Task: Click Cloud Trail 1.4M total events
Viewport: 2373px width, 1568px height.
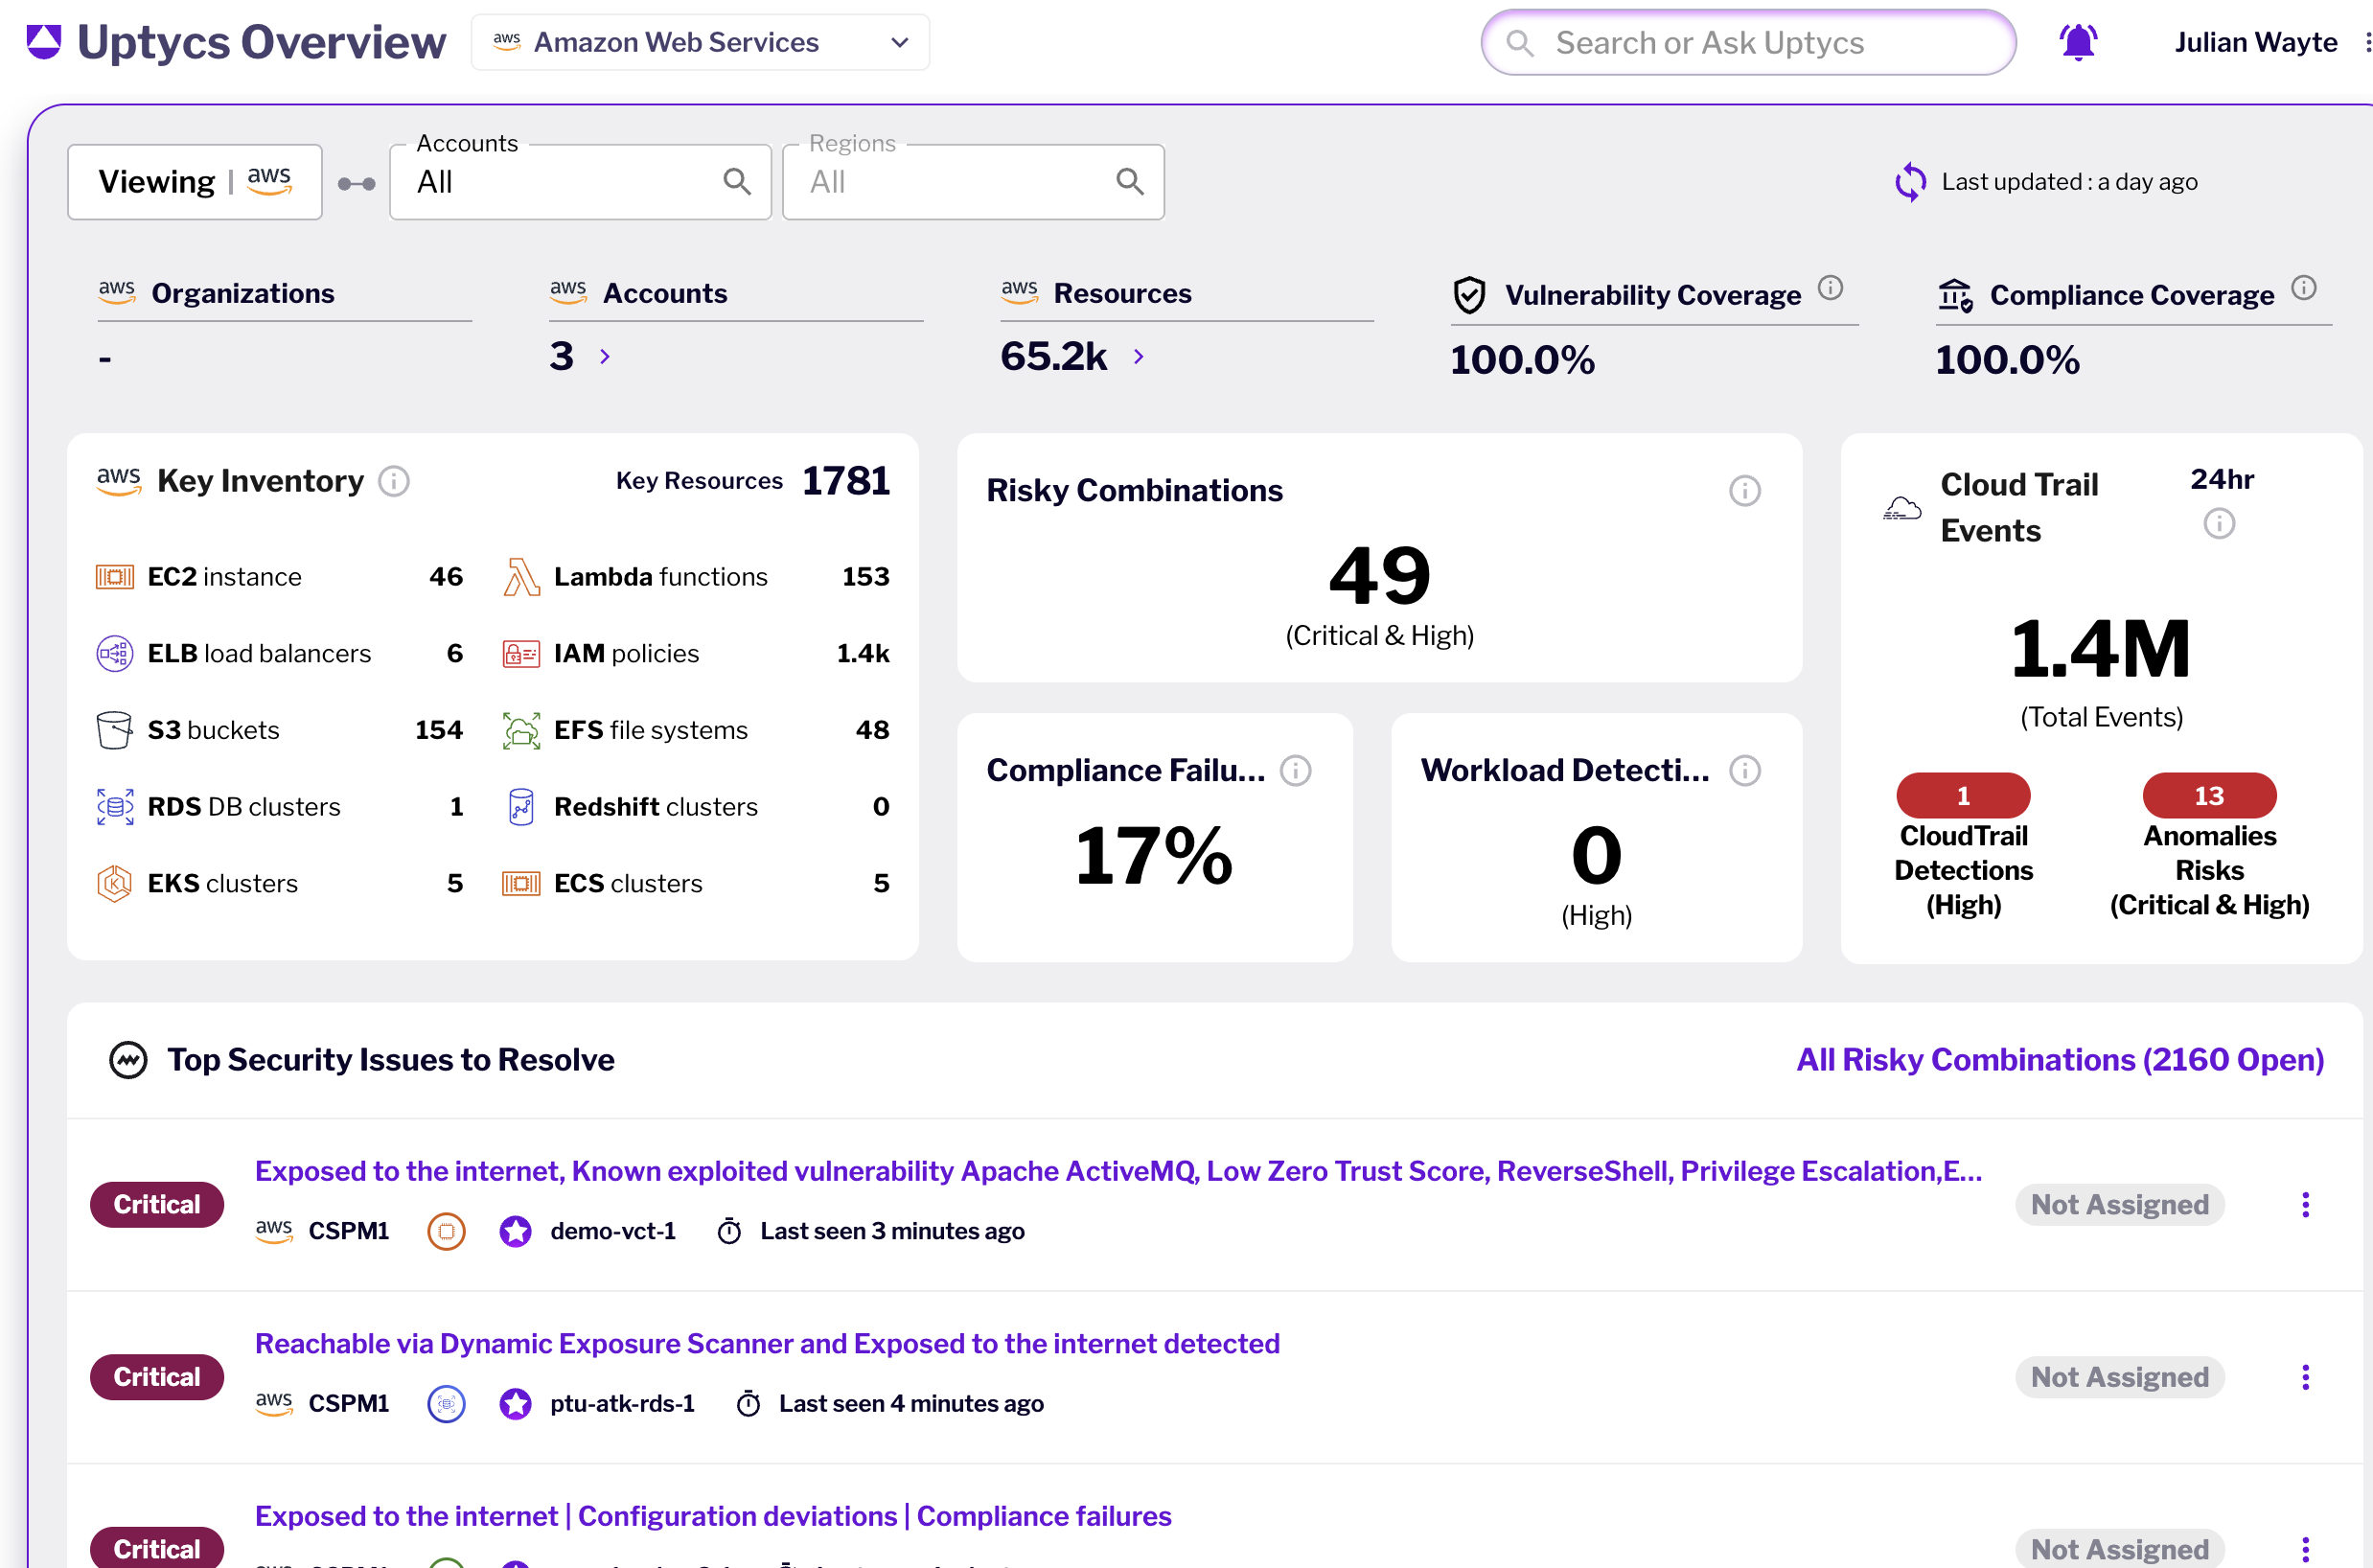Action: tap(2101, 649)
